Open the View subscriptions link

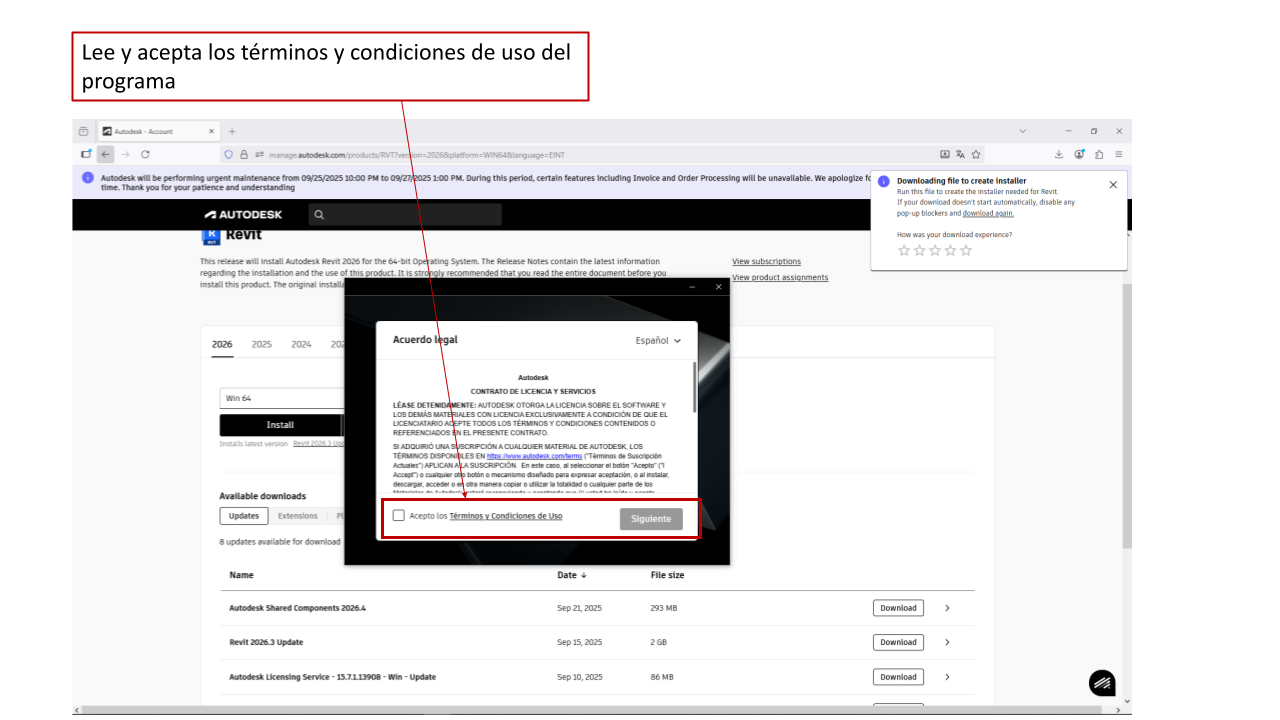tap(766, 262)
